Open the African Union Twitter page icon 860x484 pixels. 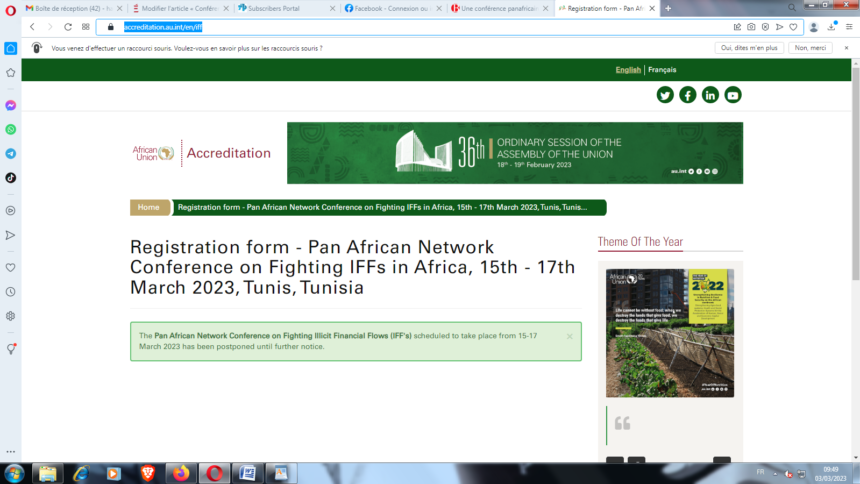pyautogui.click(x=665, y=95)
